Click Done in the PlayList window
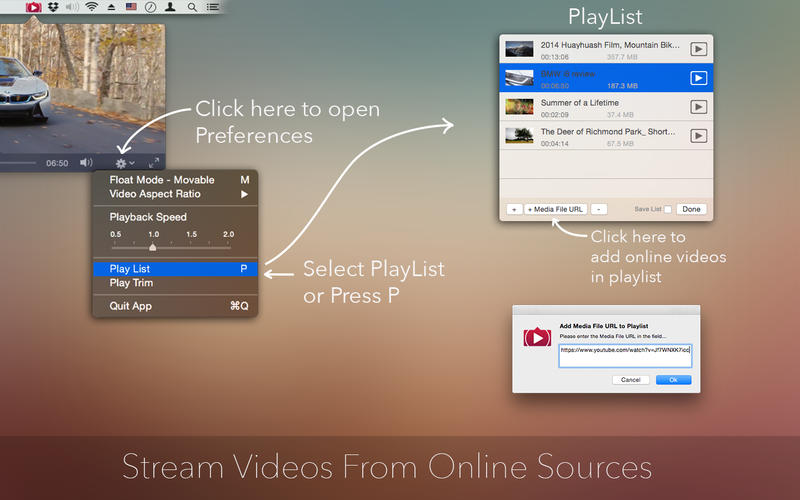Screen dimensions: 800x500 (691, 209)
